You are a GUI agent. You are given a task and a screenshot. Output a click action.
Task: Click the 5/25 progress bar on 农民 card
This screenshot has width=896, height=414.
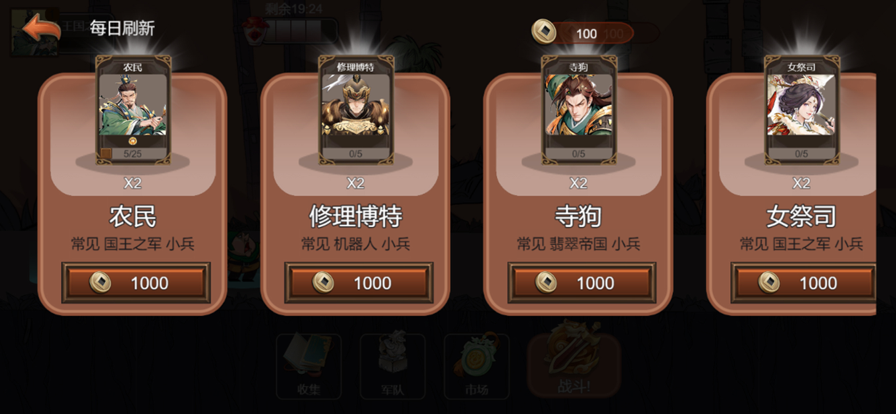(133, 154)
